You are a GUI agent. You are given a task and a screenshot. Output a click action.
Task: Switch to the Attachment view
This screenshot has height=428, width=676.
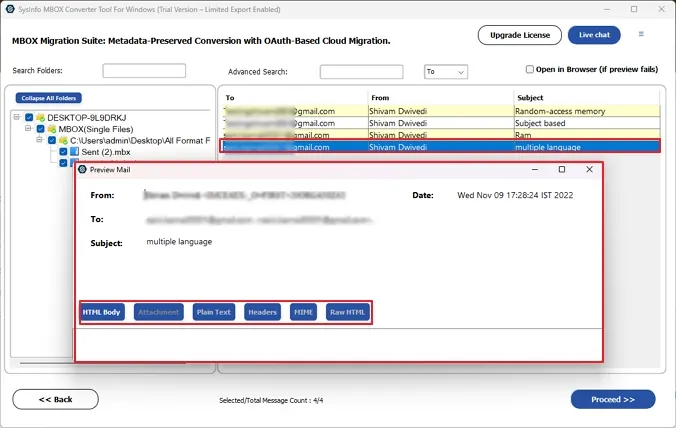(159, 312)
